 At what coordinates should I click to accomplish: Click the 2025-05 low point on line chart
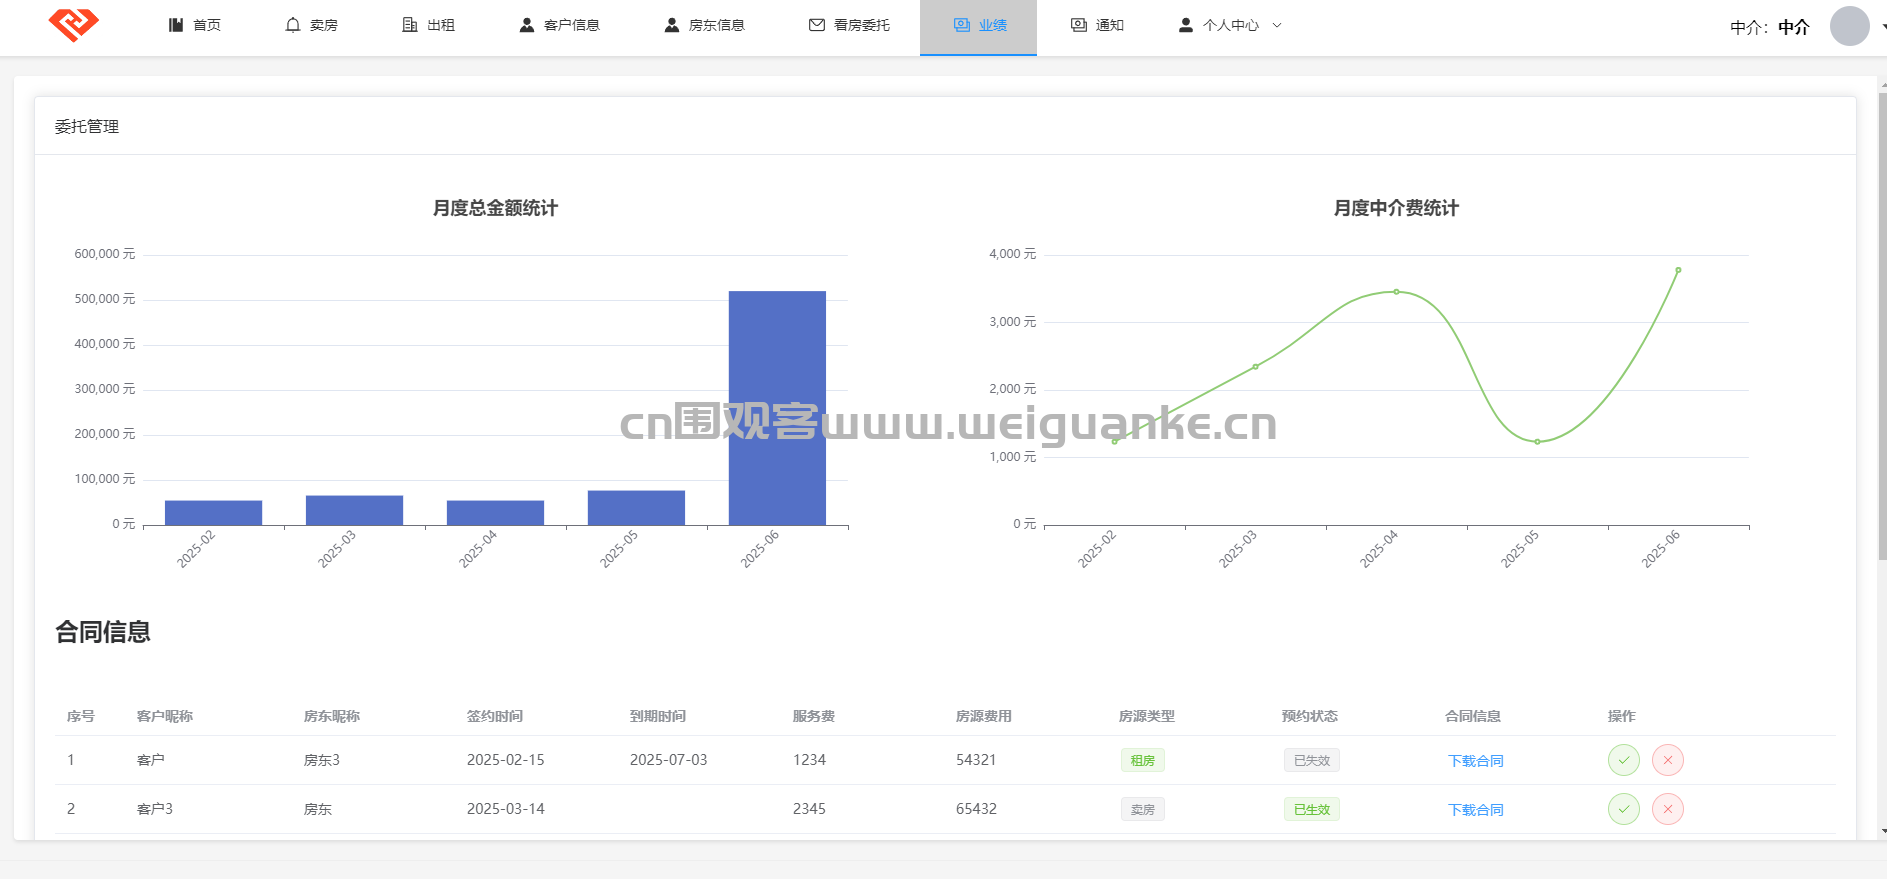pyautogui.click(x=1537, y=442)
